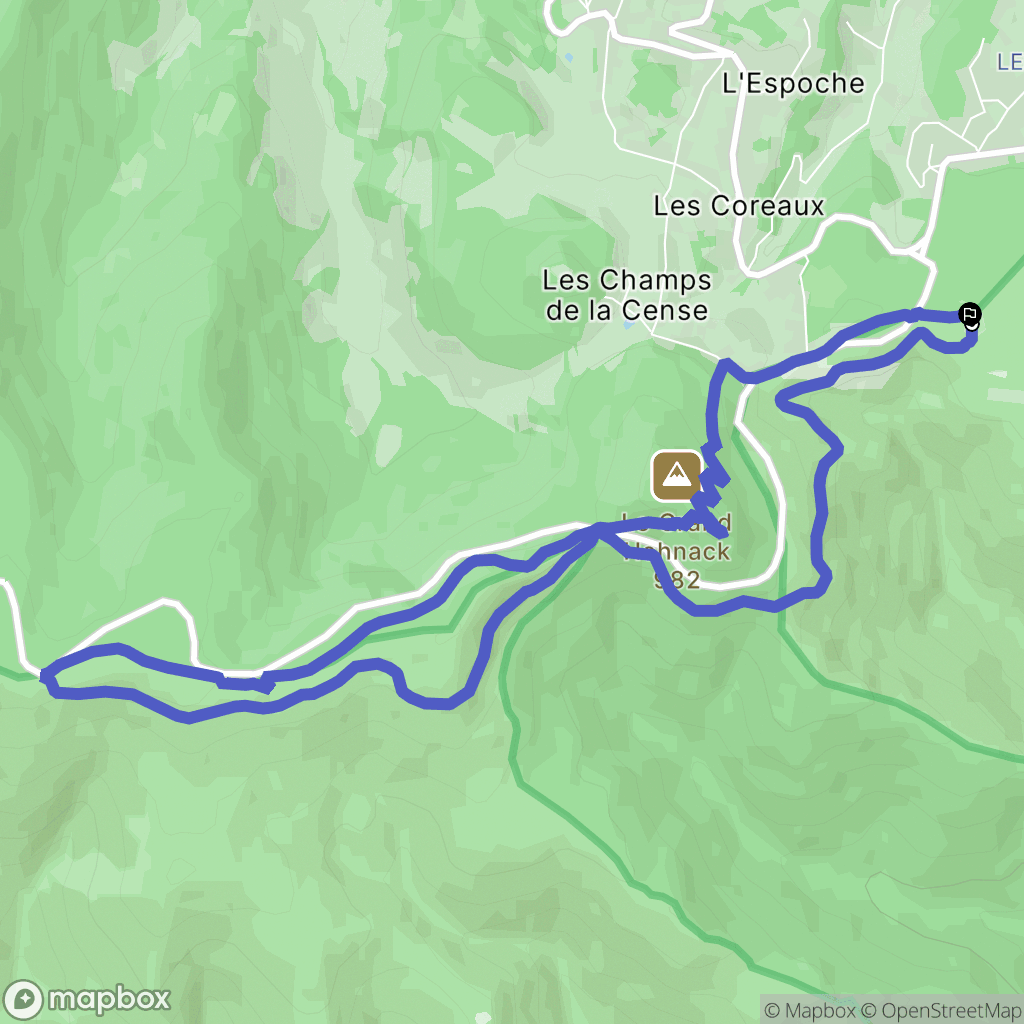Click blue route zigzag near summit icon
Screen dimensions: 1024x1024
(x=712, y=483)
